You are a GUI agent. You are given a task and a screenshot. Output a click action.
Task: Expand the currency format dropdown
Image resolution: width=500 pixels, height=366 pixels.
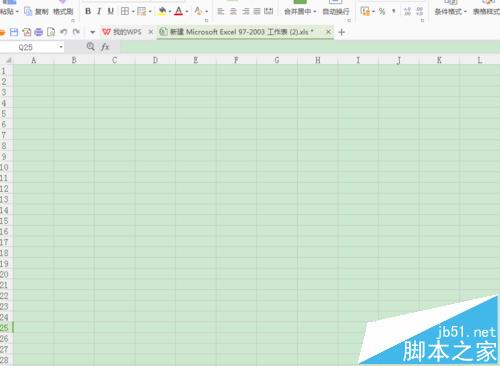[373, 12]
